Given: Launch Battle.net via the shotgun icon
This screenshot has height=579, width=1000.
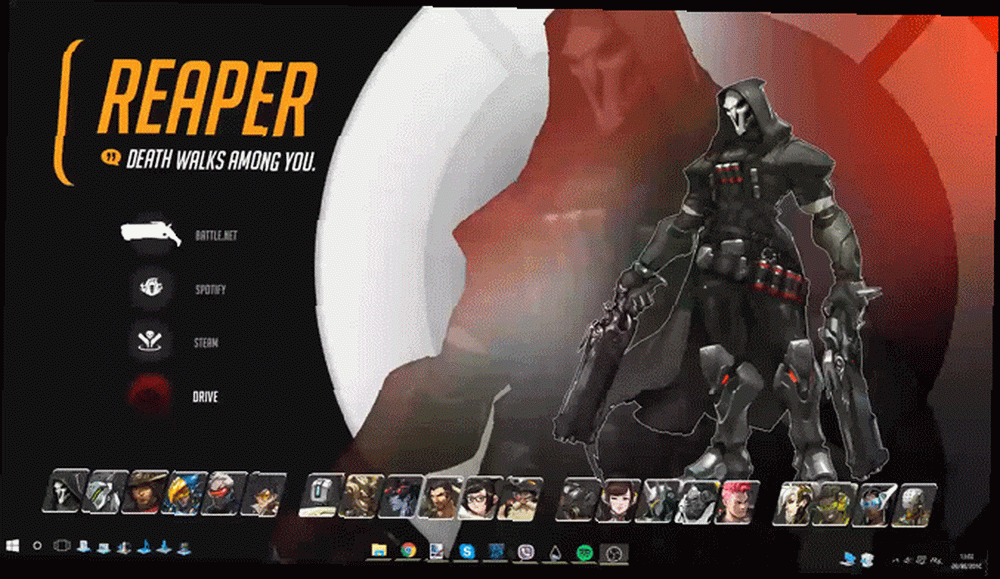Looking at the screenshot, I should pyautogui.click(x=151, y=233).
